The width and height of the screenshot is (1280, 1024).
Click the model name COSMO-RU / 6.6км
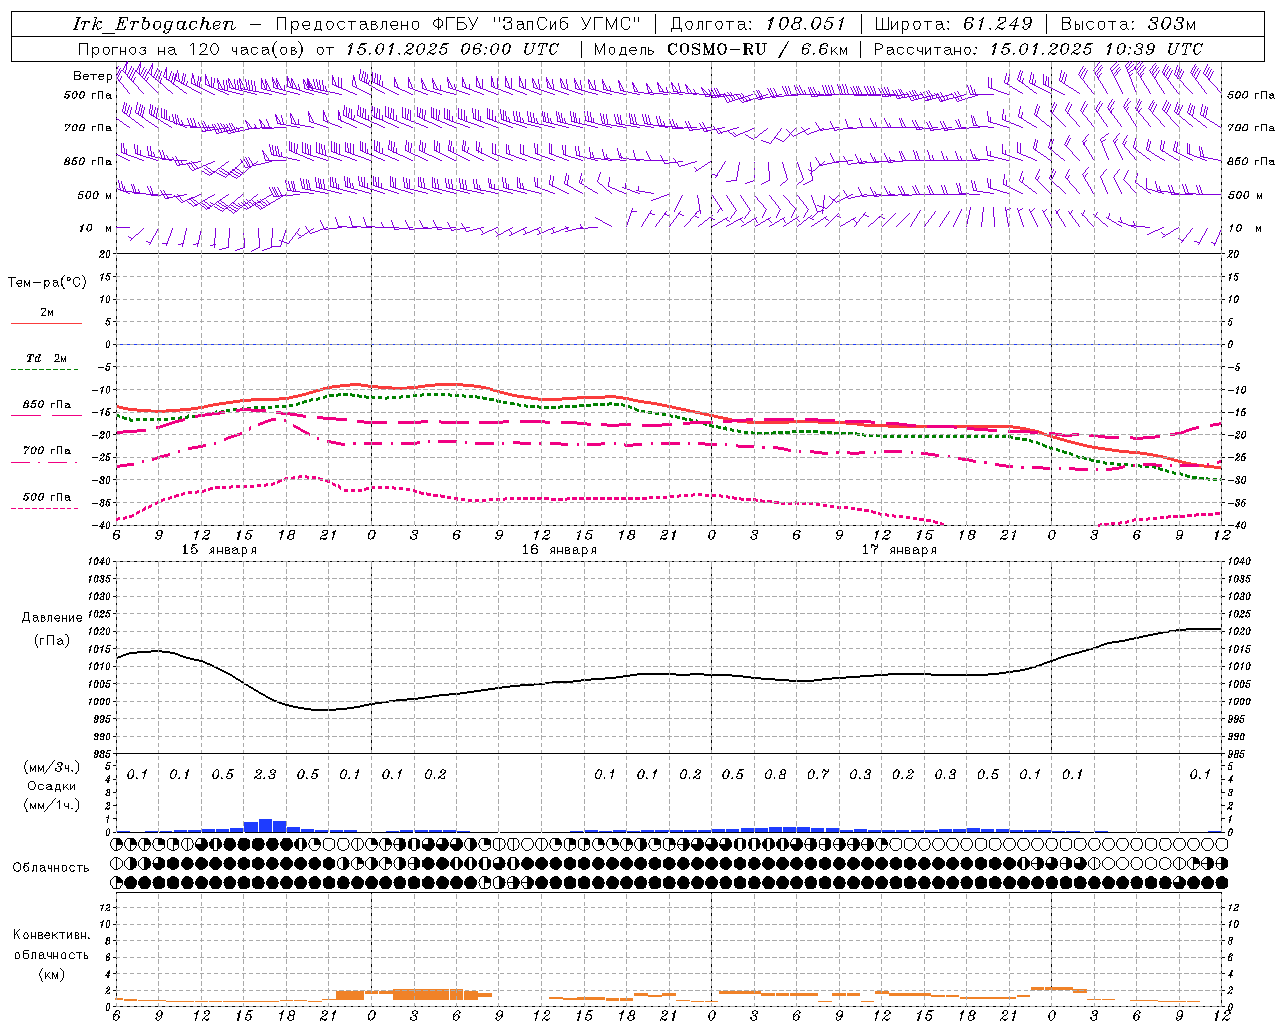point(757,49)
